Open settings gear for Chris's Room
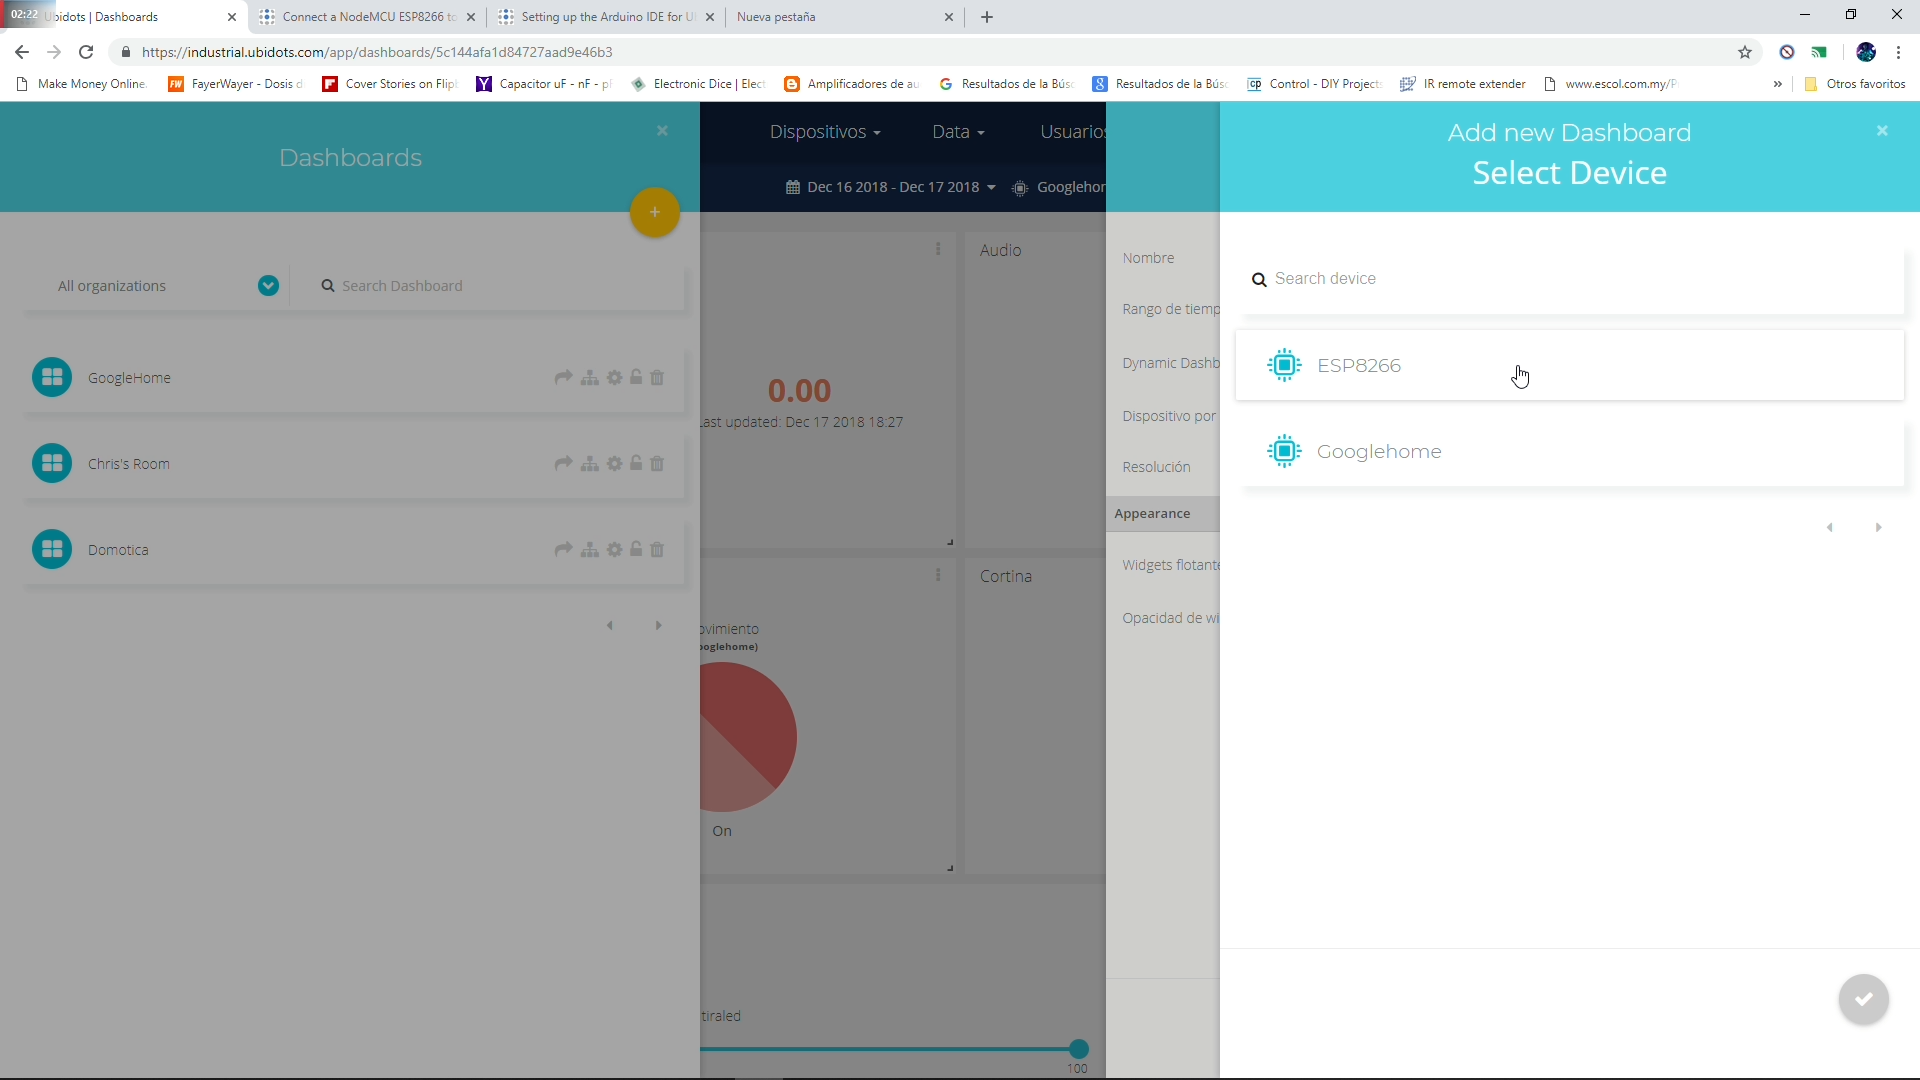Image resolution: width=1920 pixels, height=1080 pixels. point(615,464)
